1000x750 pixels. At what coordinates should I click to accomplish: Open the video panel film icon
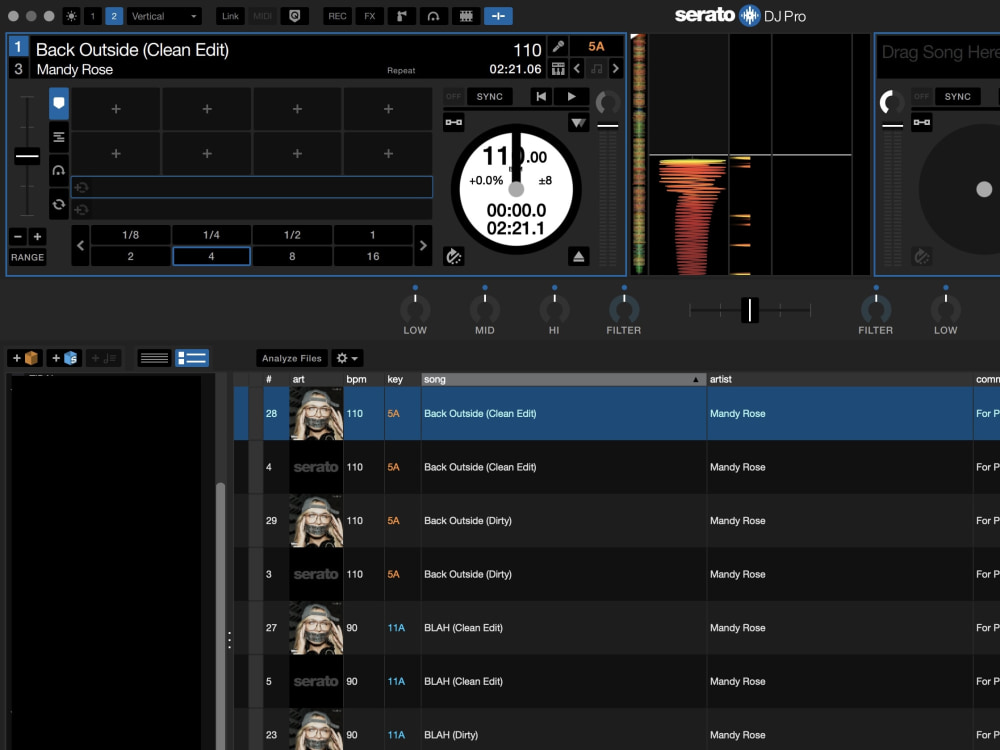466,16
